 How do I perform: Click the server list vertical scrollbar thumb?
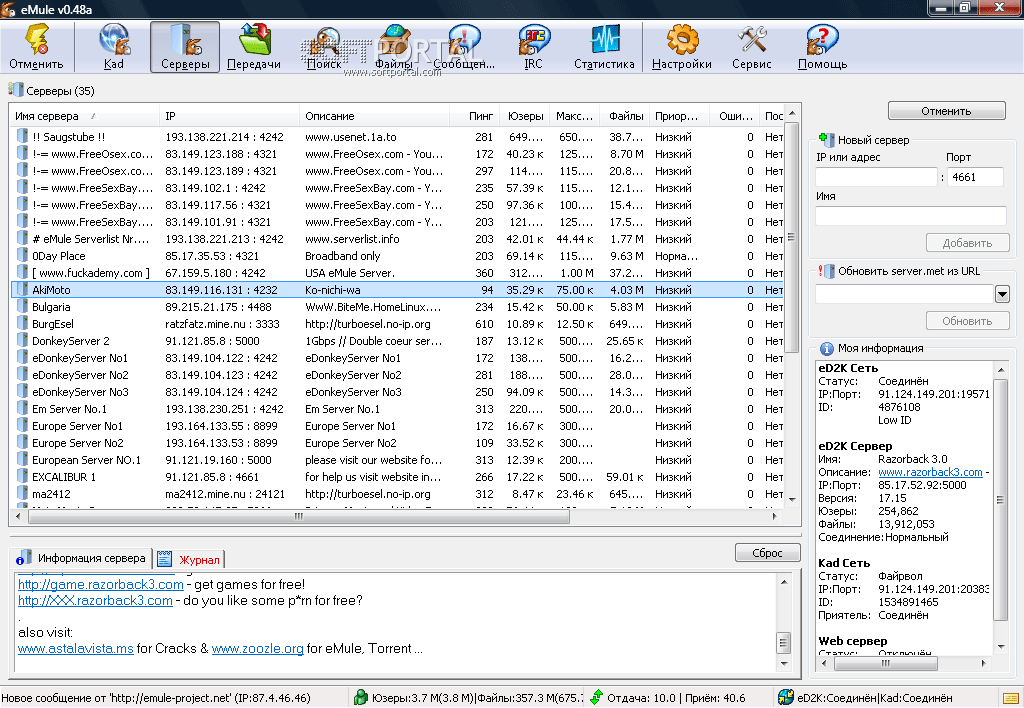click(x=791, y=236)
